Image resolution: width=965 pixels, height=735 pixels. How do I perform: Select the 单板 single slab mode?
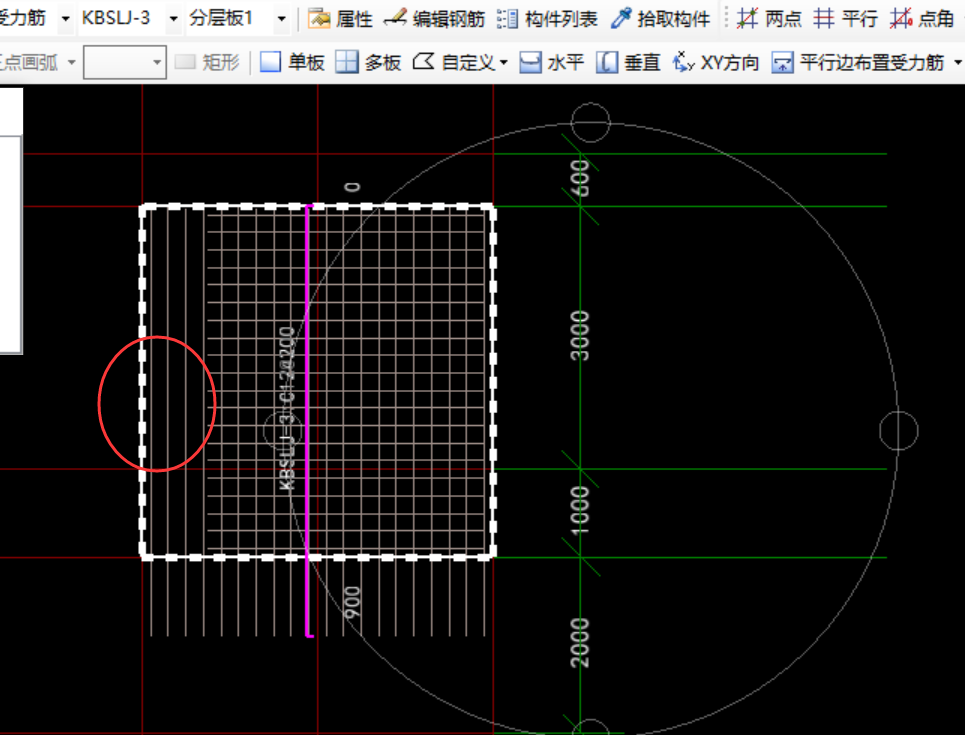(292, 62)
